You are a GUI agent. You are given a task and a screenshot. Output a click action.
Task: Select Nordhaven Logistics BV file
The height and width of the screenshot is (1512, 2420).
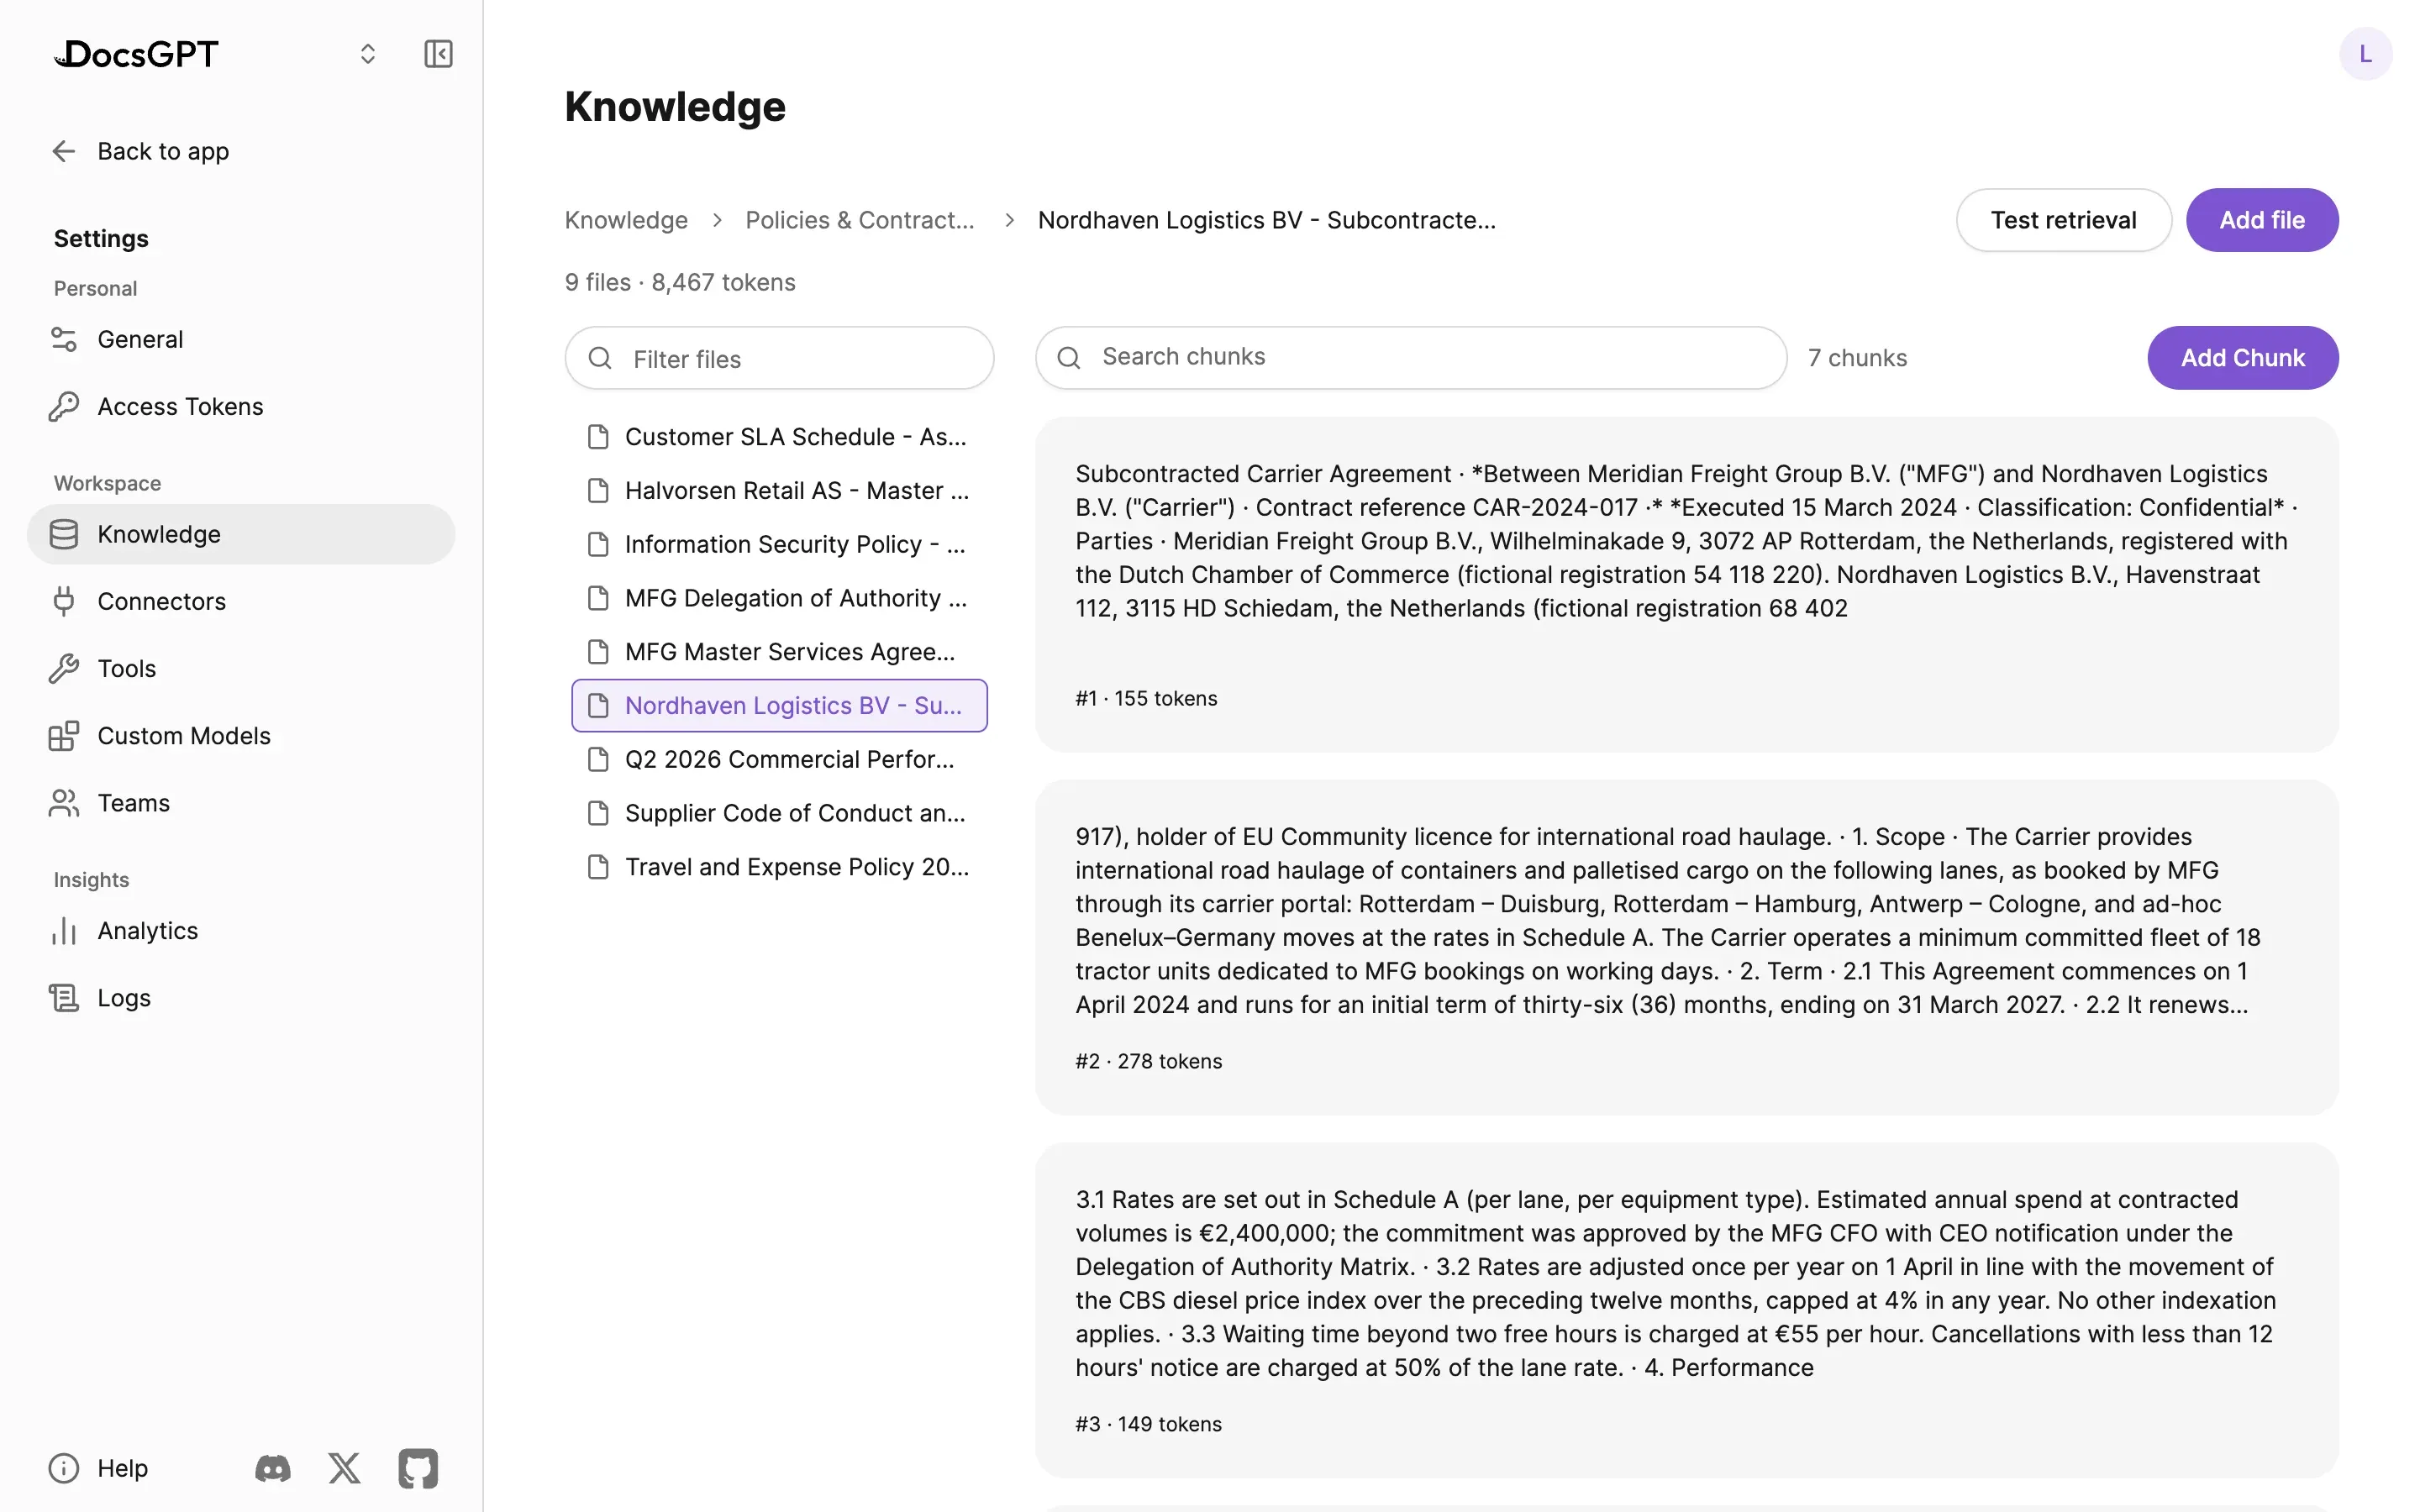[x=779, y=706]
